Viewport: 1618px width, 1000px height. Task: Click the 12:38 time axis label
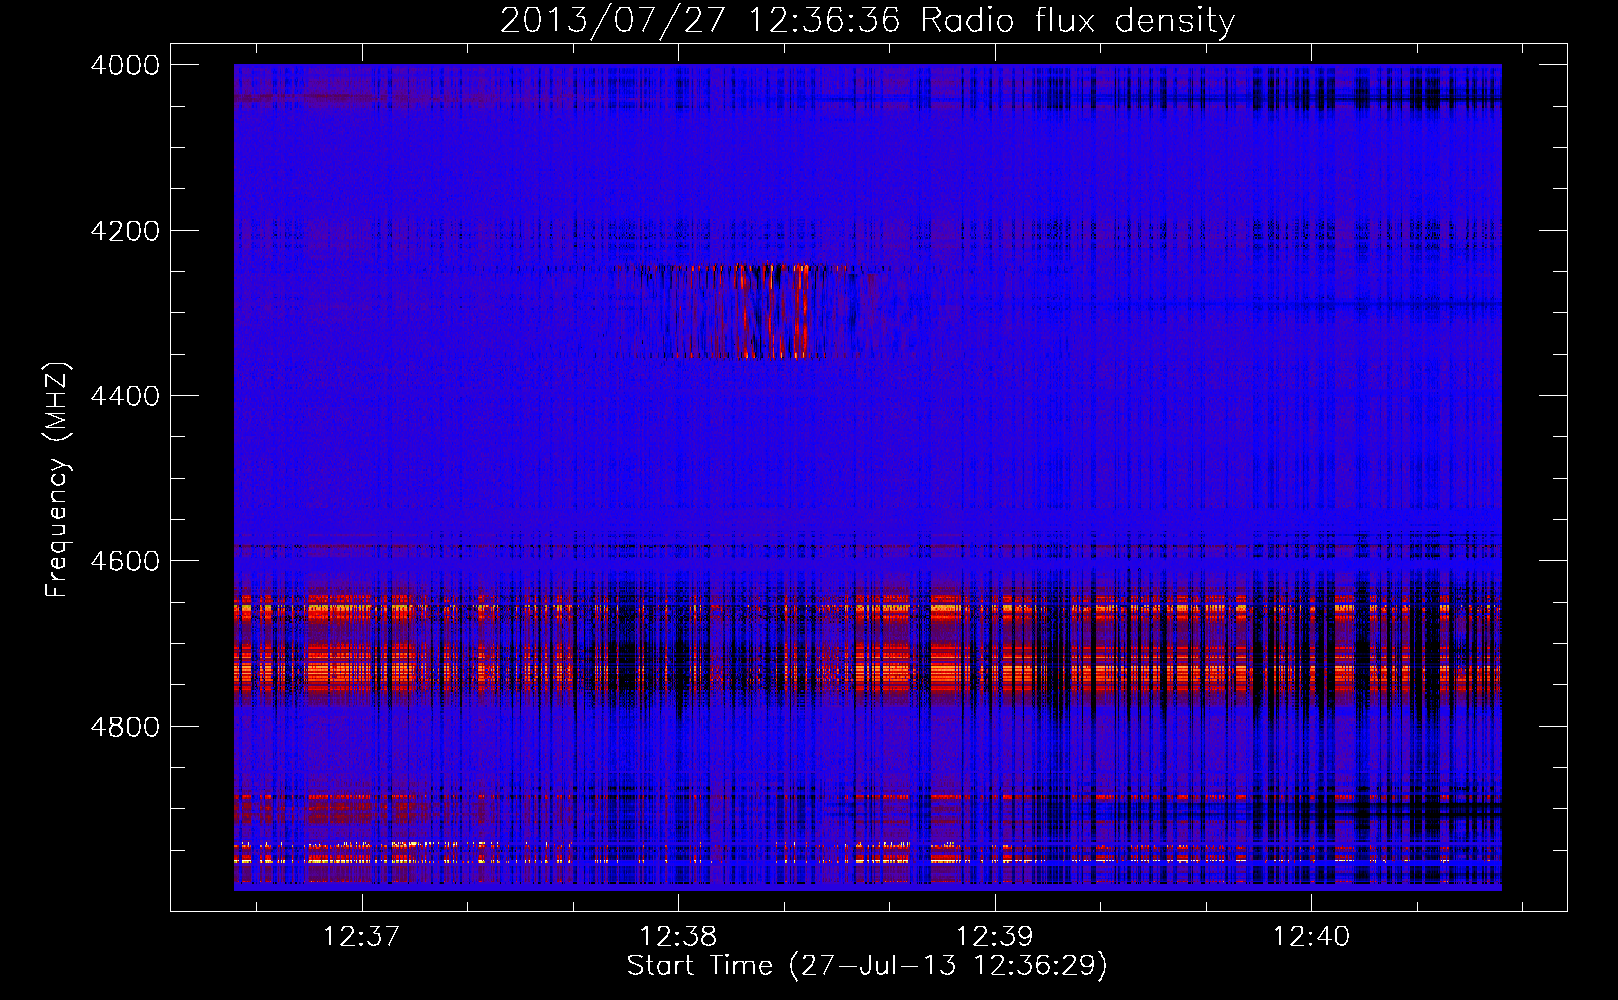pyautogui.click(x=678, y=936)
